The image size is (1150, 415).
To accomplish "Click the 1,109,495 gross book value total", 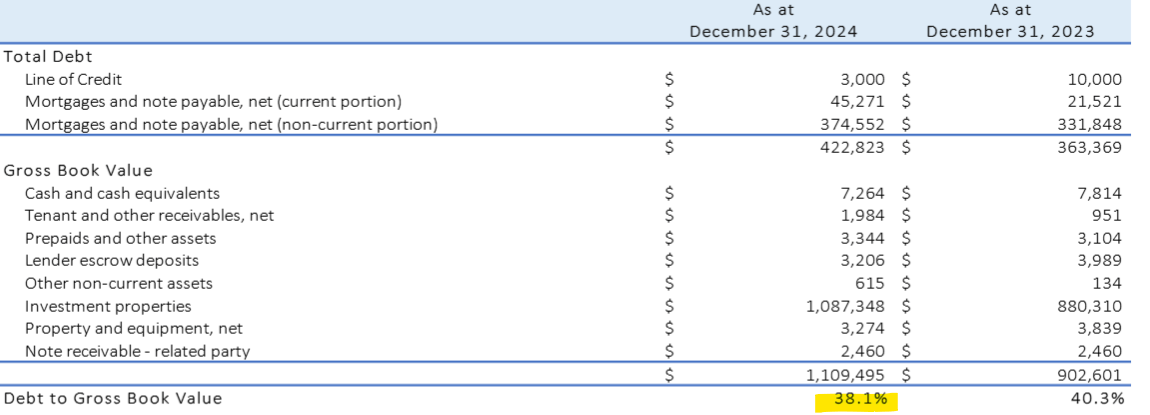I will pyautogui.click(x=848, y=375).
